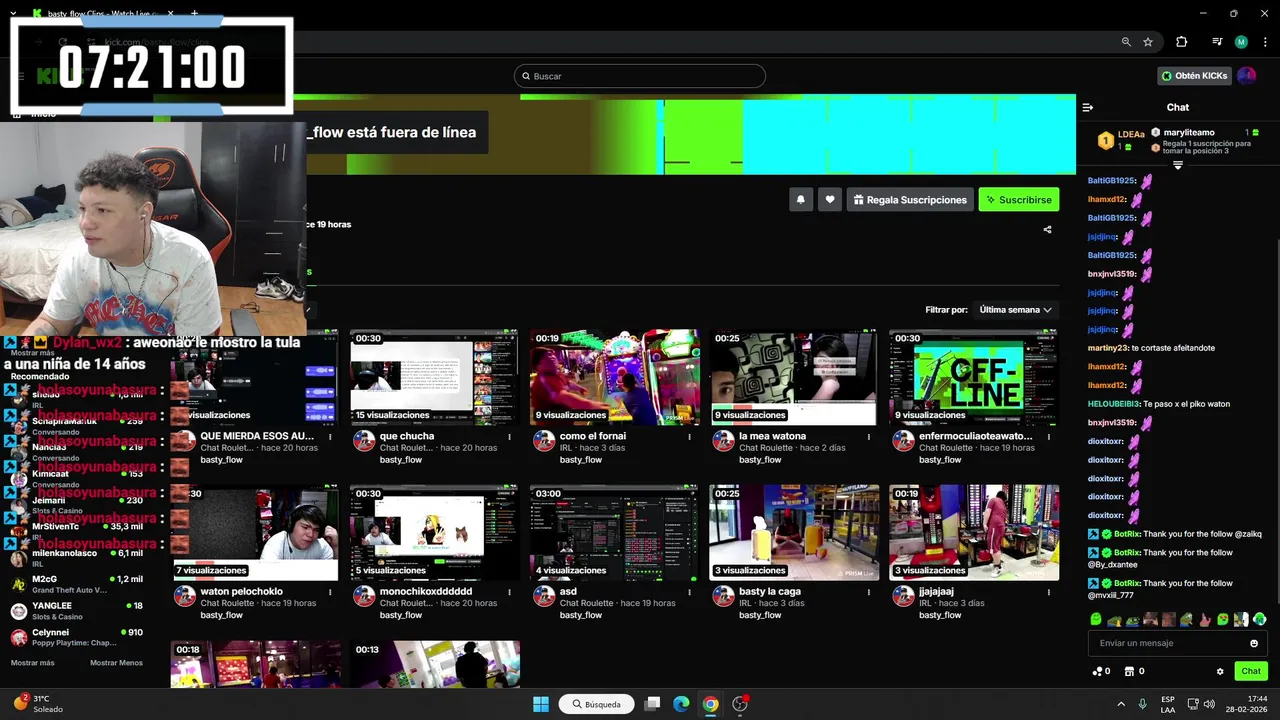The height and width of the screenshot is (720, 1280).
Task: Click username BaltiGB1925 in first chat message
Action: point(1111,181)
